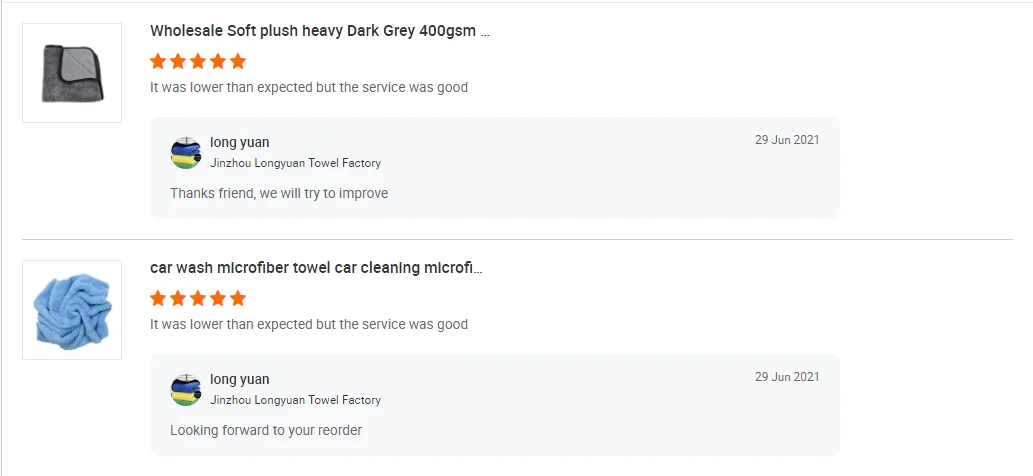Select fifth star of car wash towel rating
This screenshot has width=1033, height=476.
[x=238, y=298]
